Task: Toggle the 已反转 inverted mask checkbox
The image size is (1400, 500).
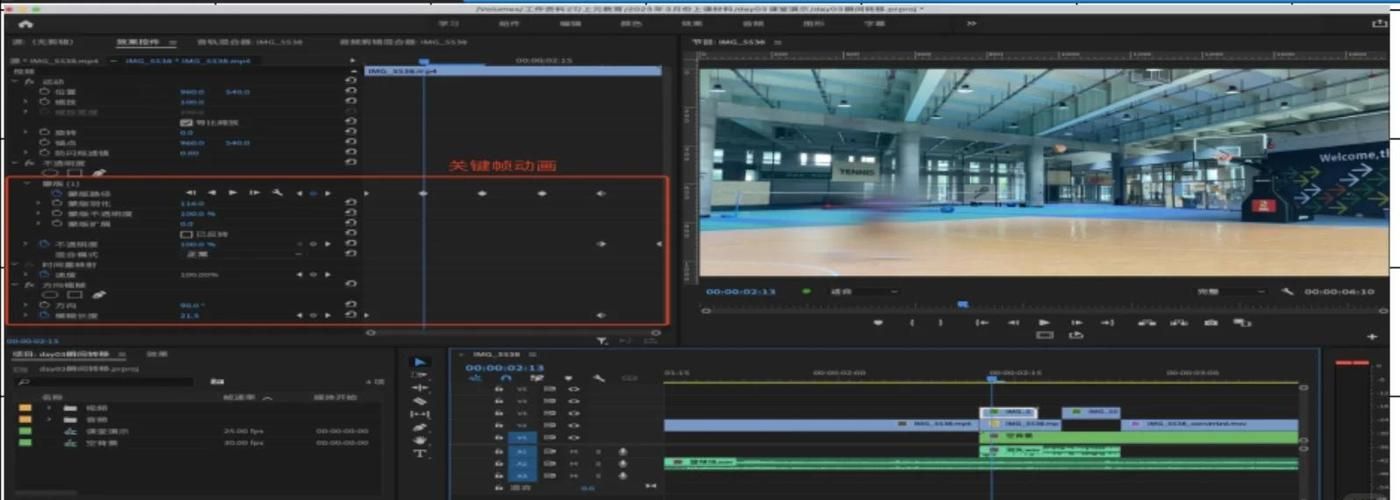Action: [185, 234]
